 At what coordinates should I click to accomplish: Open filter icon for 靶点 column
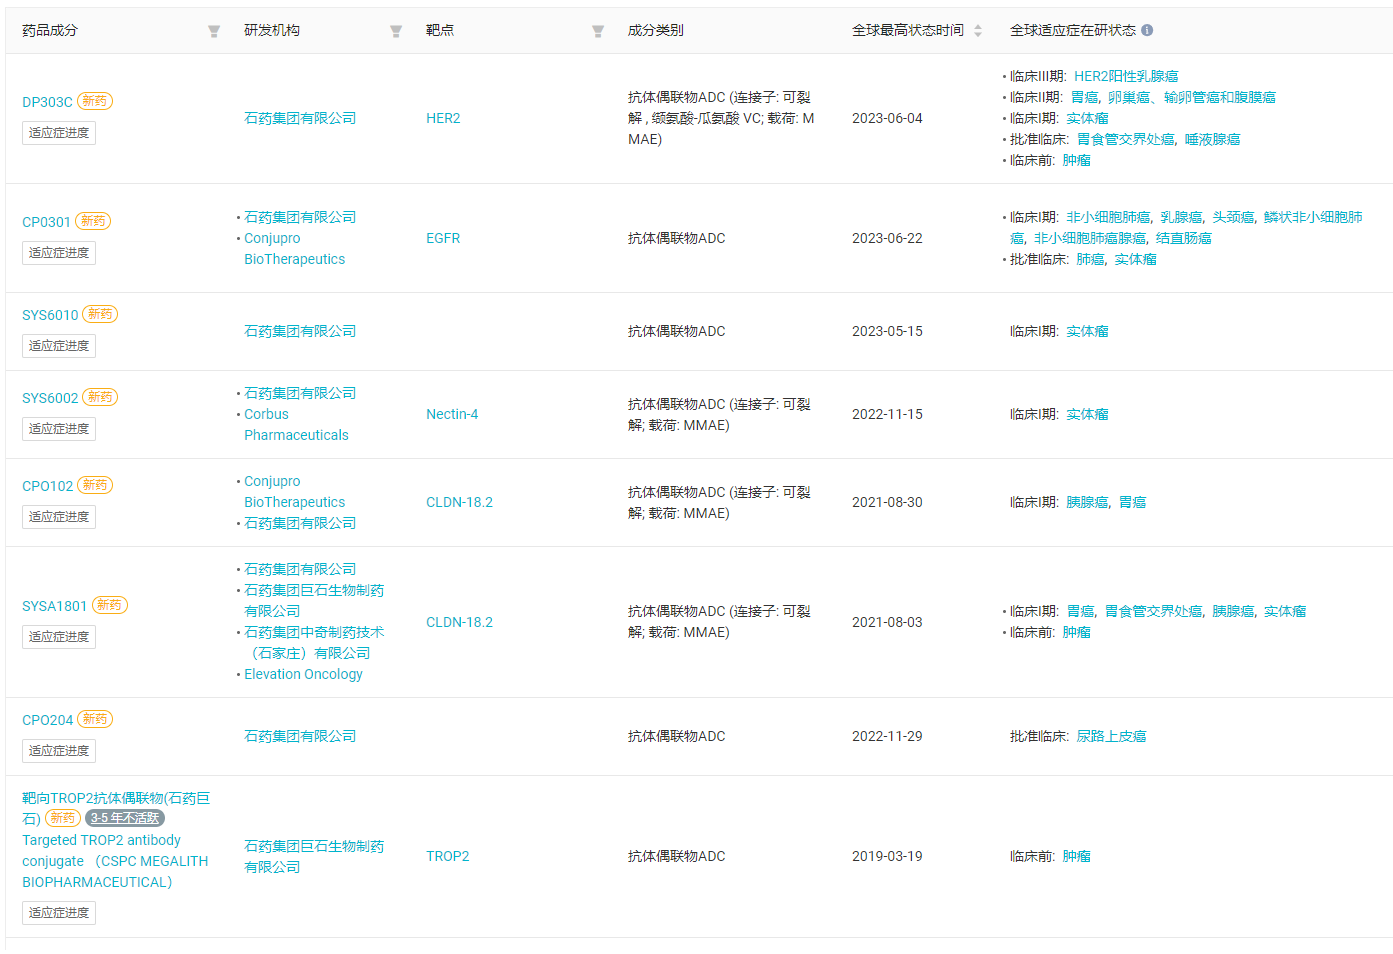click(597, 31)
